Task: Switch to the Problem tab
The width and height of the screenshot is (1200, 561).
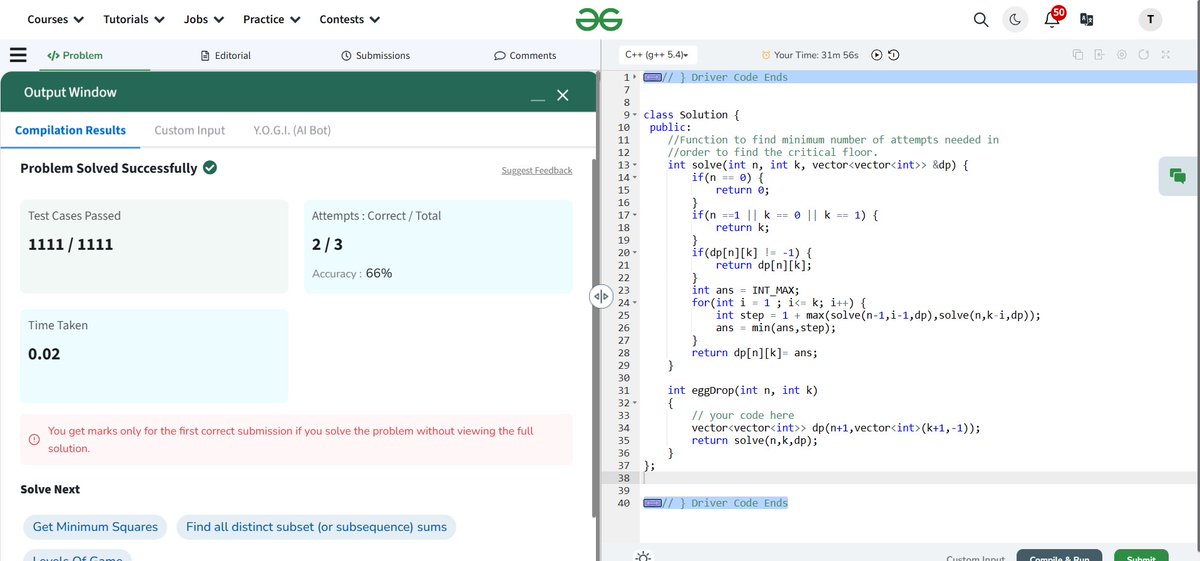Action: click(75, 55)
